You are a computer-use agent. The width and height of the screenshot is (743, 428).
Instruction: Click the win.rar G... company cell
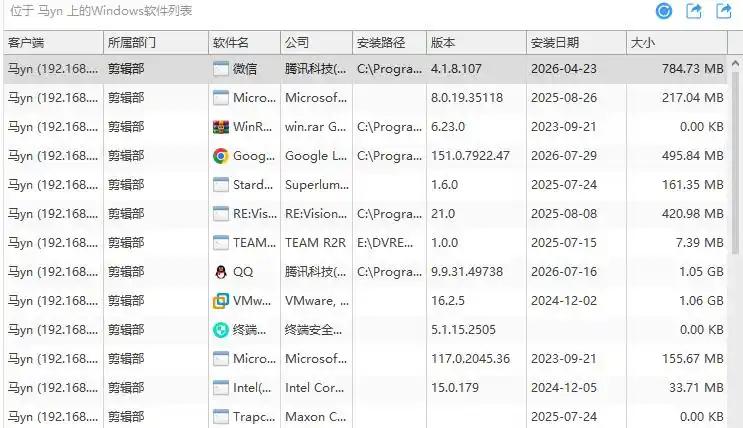click(x=316, y=127)
